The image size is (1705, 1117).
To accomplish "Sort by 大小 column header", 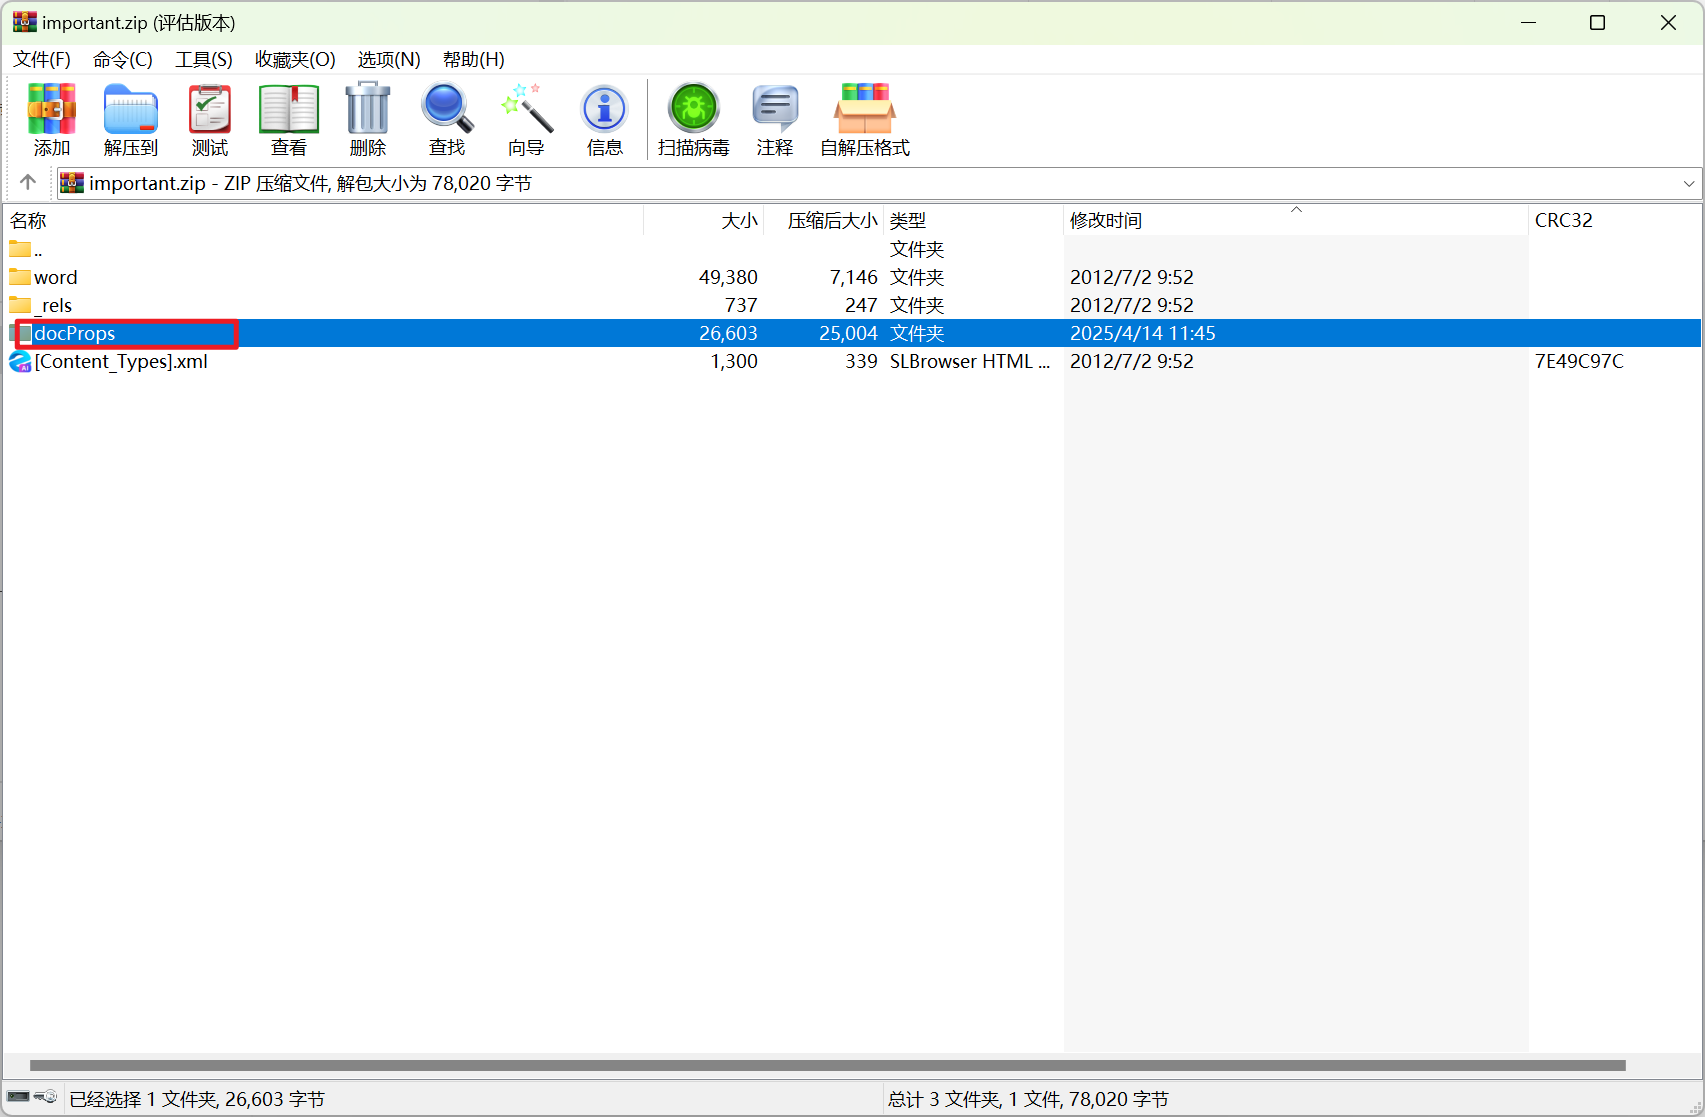I will [x=704, y=220].
